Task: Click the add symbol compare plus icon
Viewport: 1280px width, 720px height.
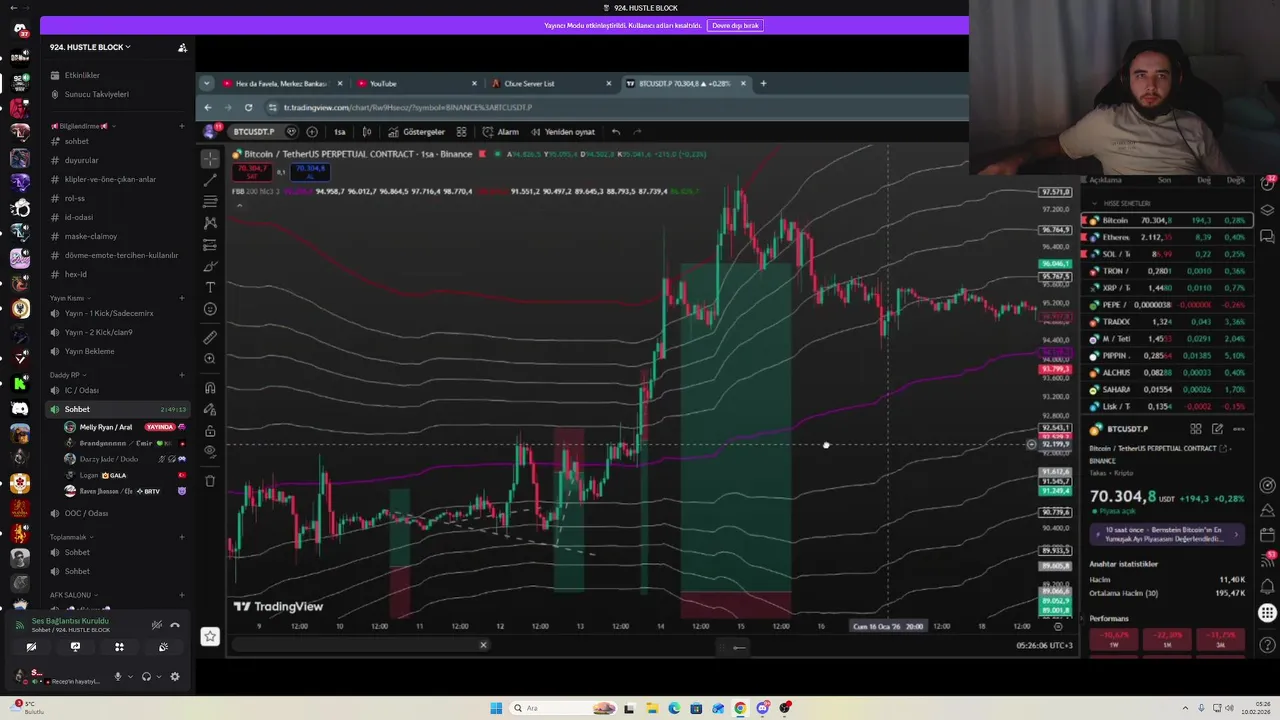Action: tap(312, 131)
